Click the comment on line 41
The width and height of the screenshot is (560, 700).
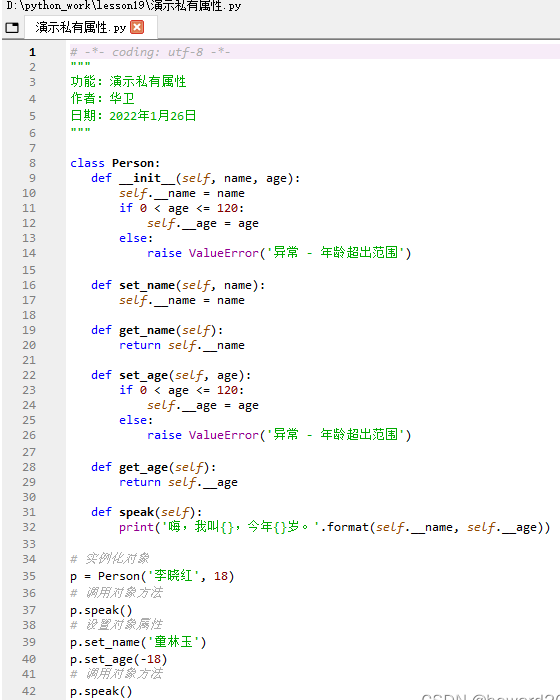116,674
